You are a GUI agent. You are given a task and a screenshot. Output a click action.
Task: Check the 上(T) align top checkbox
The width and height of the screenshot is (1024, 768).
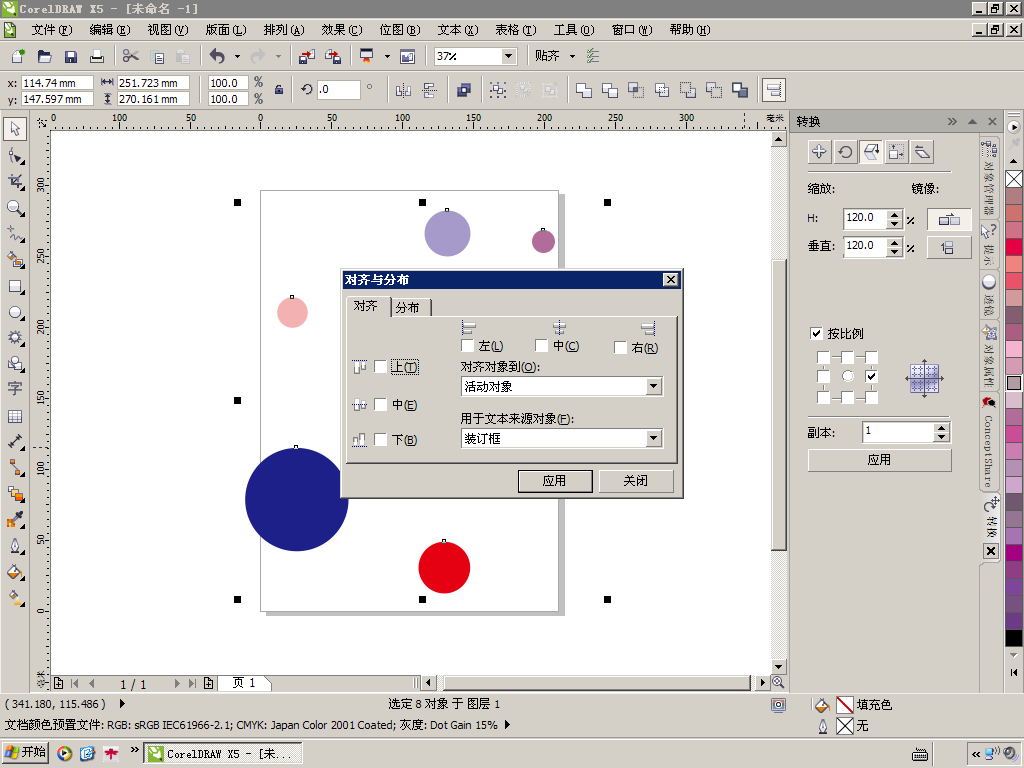[380, 367]
